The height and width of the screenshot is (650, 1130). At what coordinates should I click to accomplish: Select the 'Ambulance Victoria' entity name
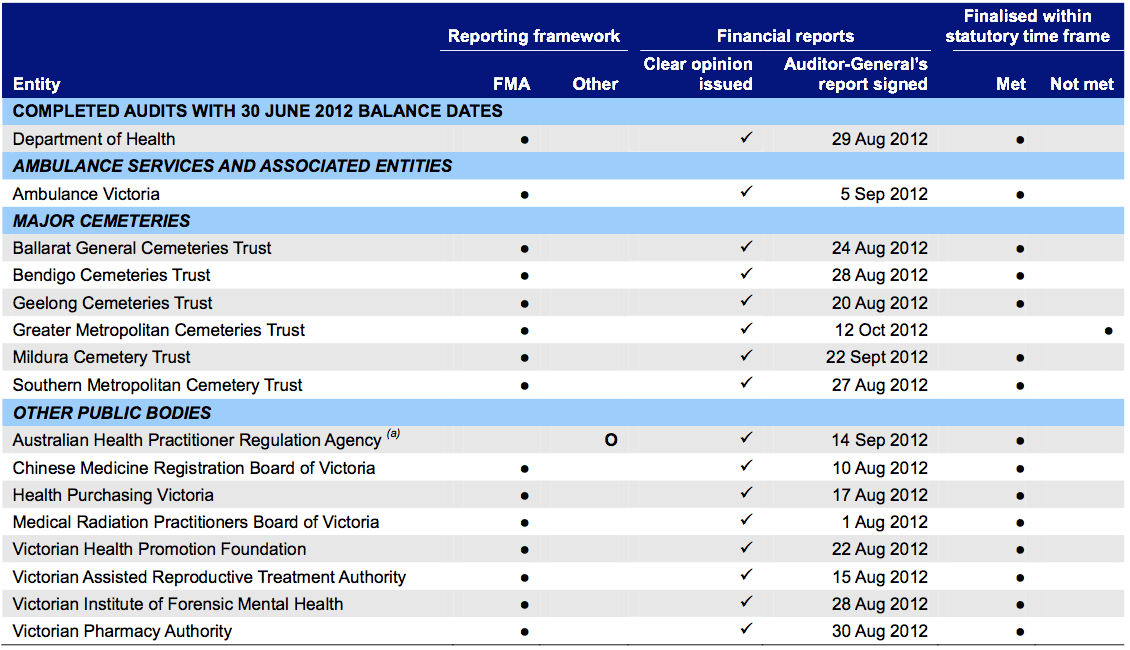pos(86,194)
